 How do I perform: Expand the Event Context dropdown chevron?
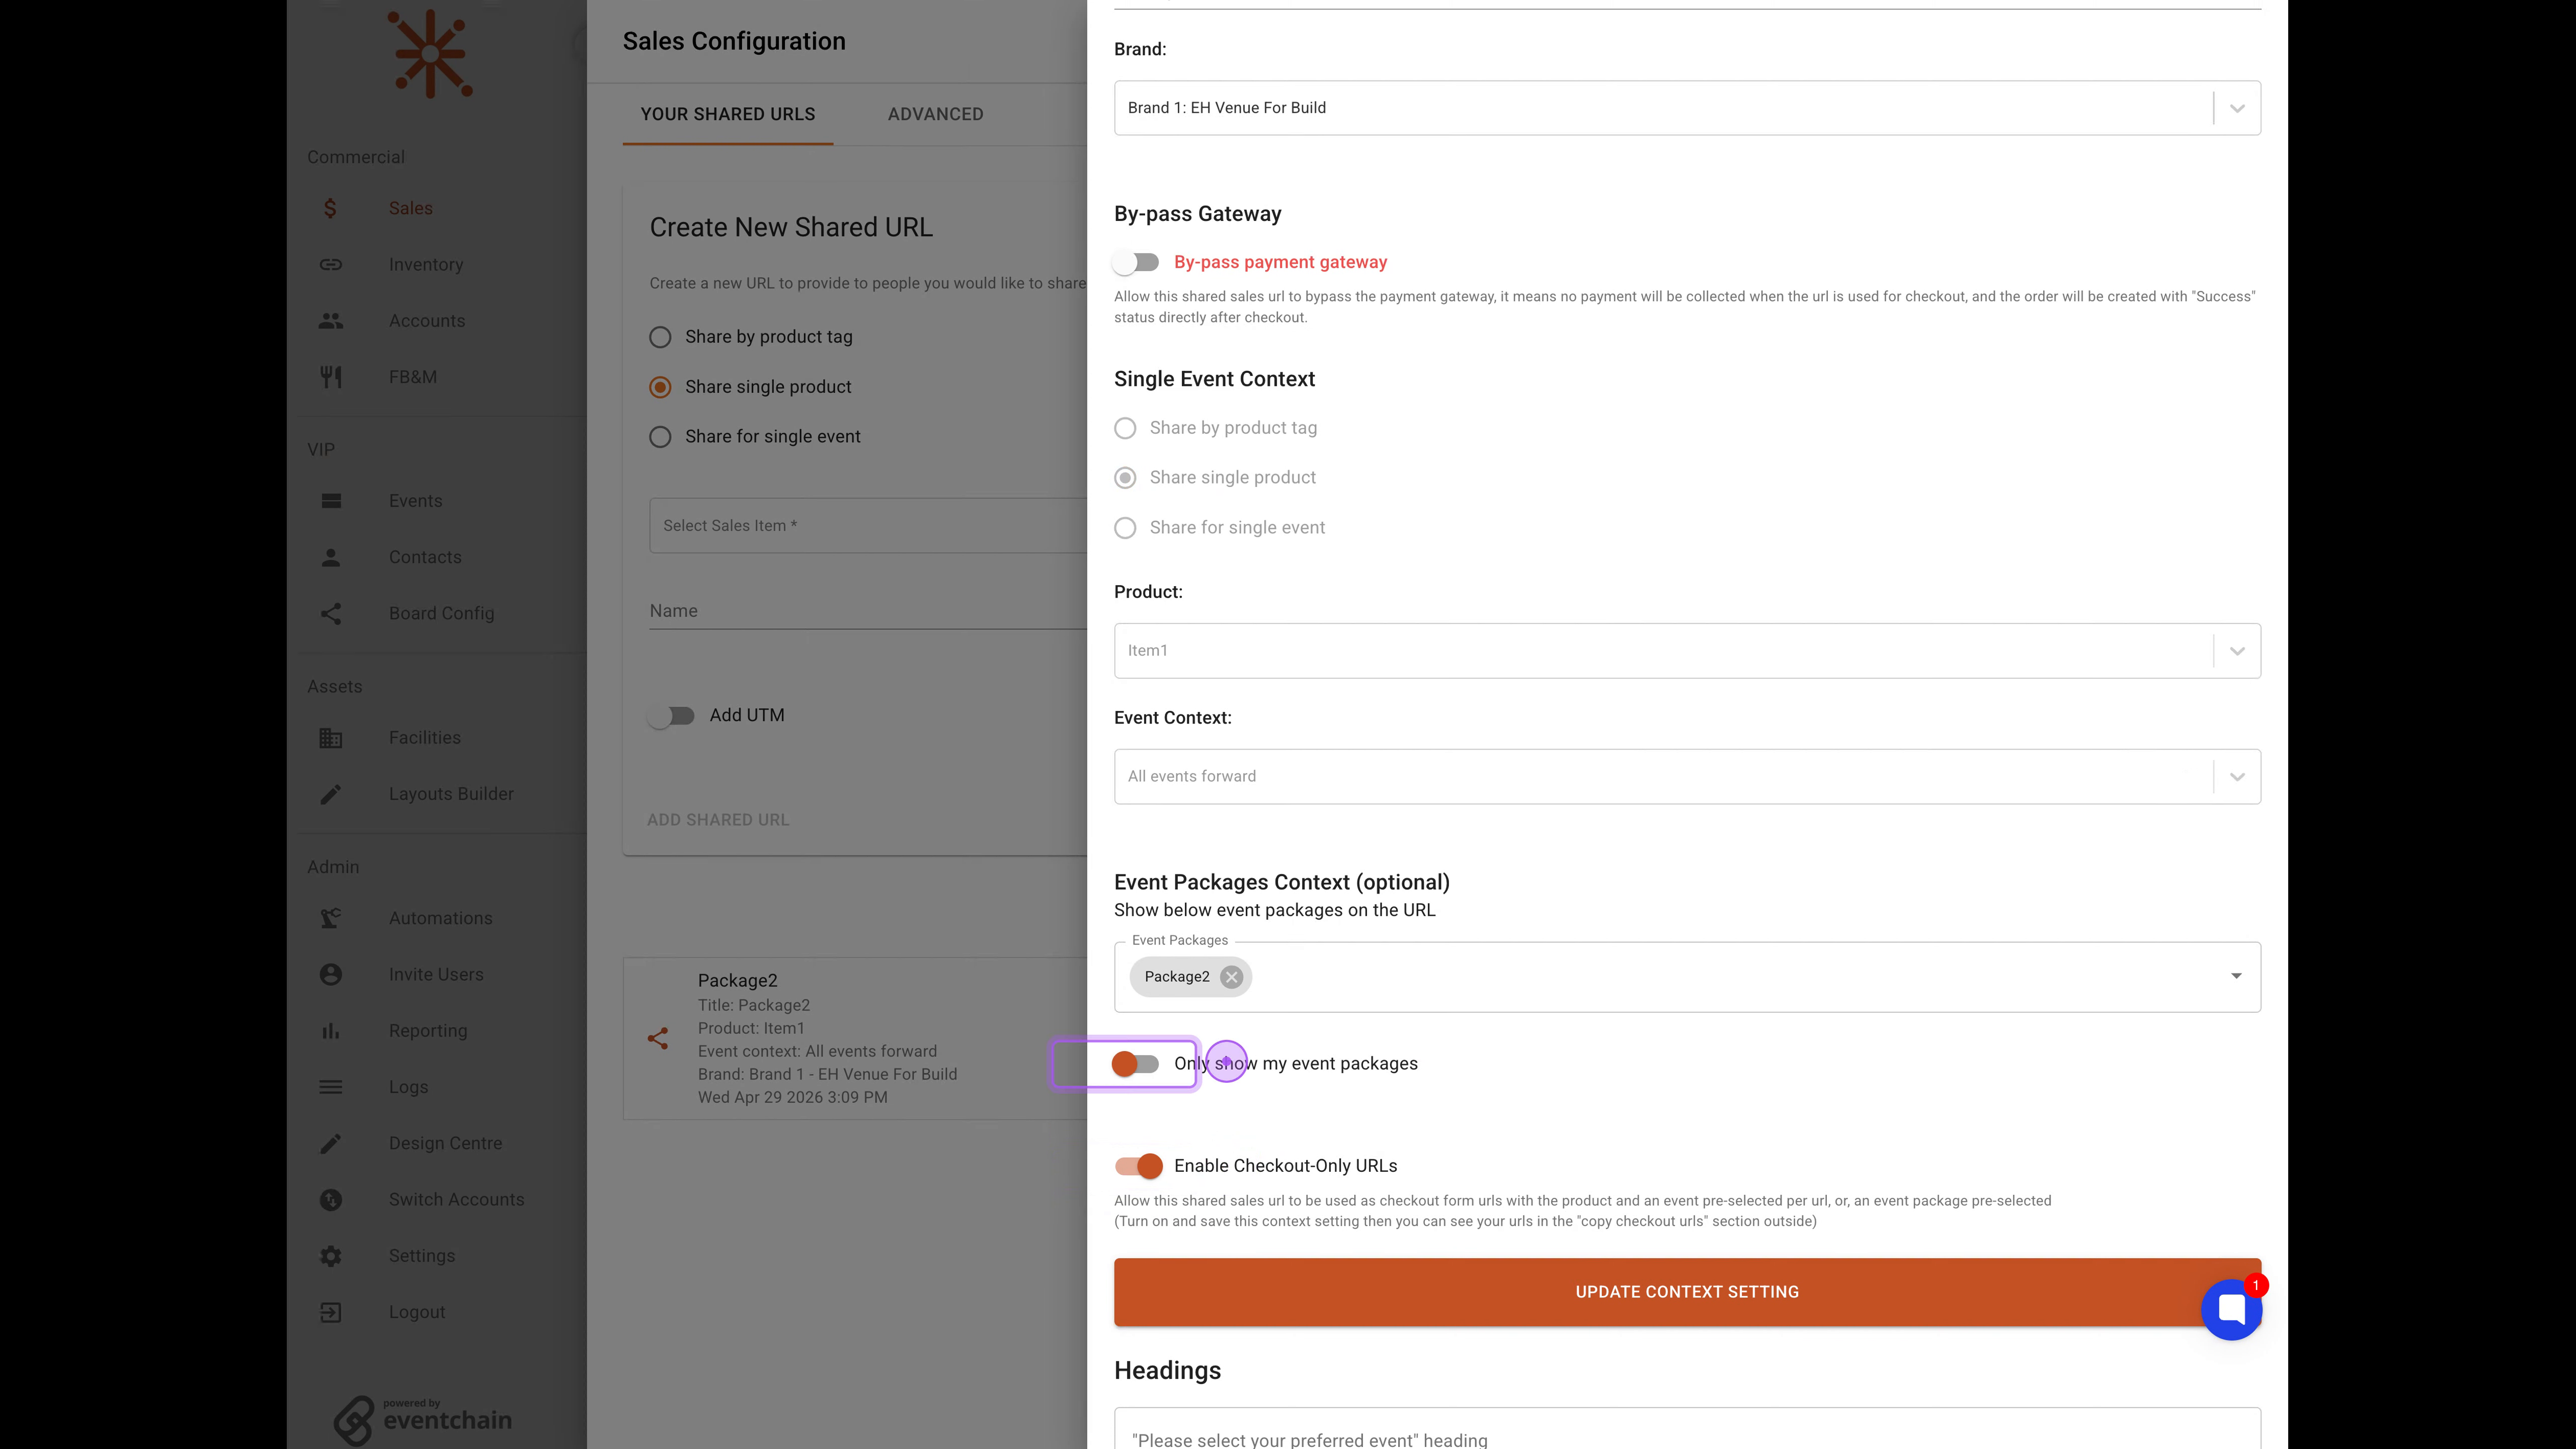(x=2237, y=777)
